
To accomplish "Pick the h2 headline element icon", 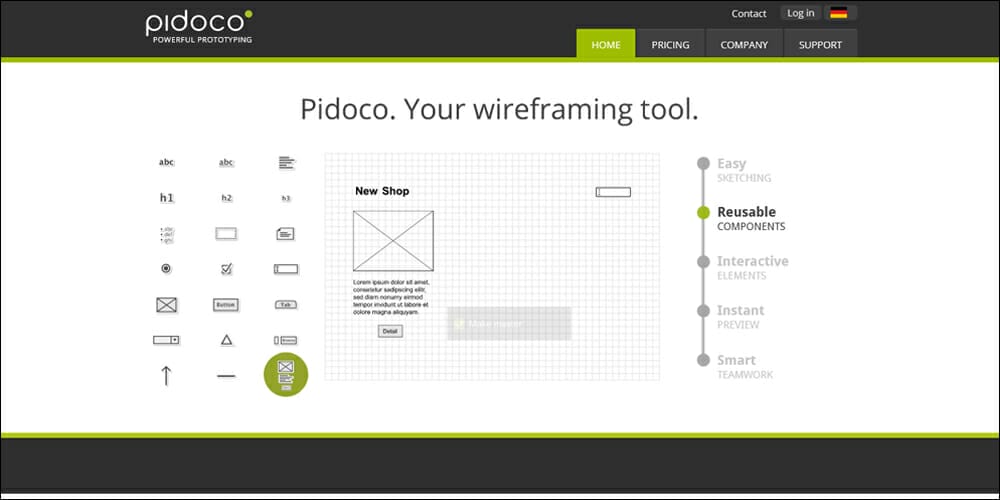I will click(x=226, y=198).
